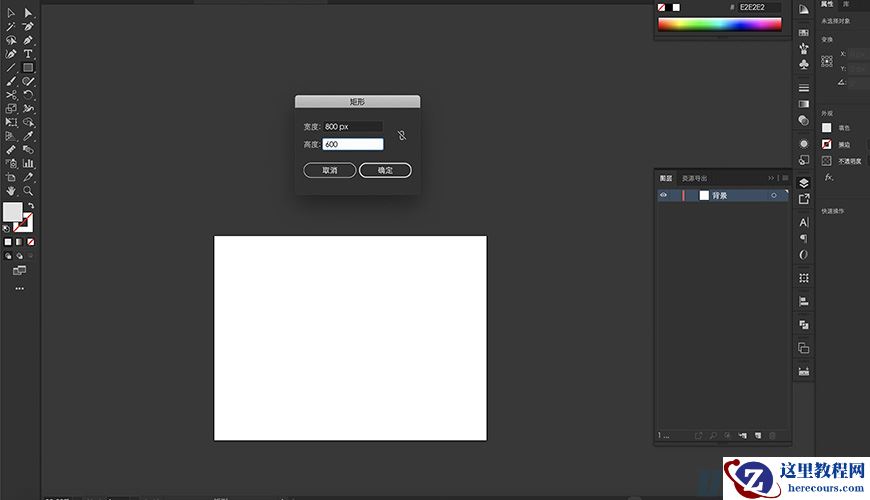Viewport: 870px width, 500px height.
Task: Click the 取消 button to cancel
Action: [330, 171]
